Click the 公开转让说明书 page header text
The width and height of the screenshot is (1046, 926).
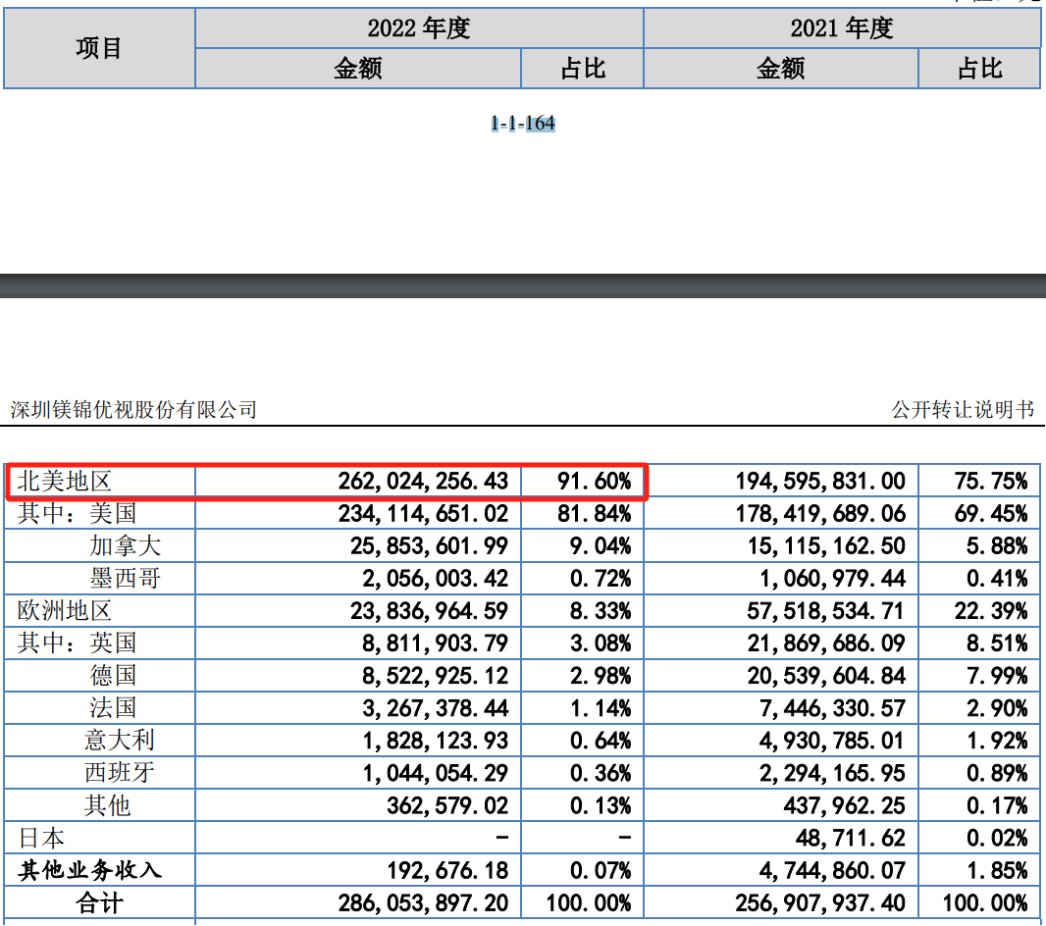pyautogui.click(x=963, y=409)
